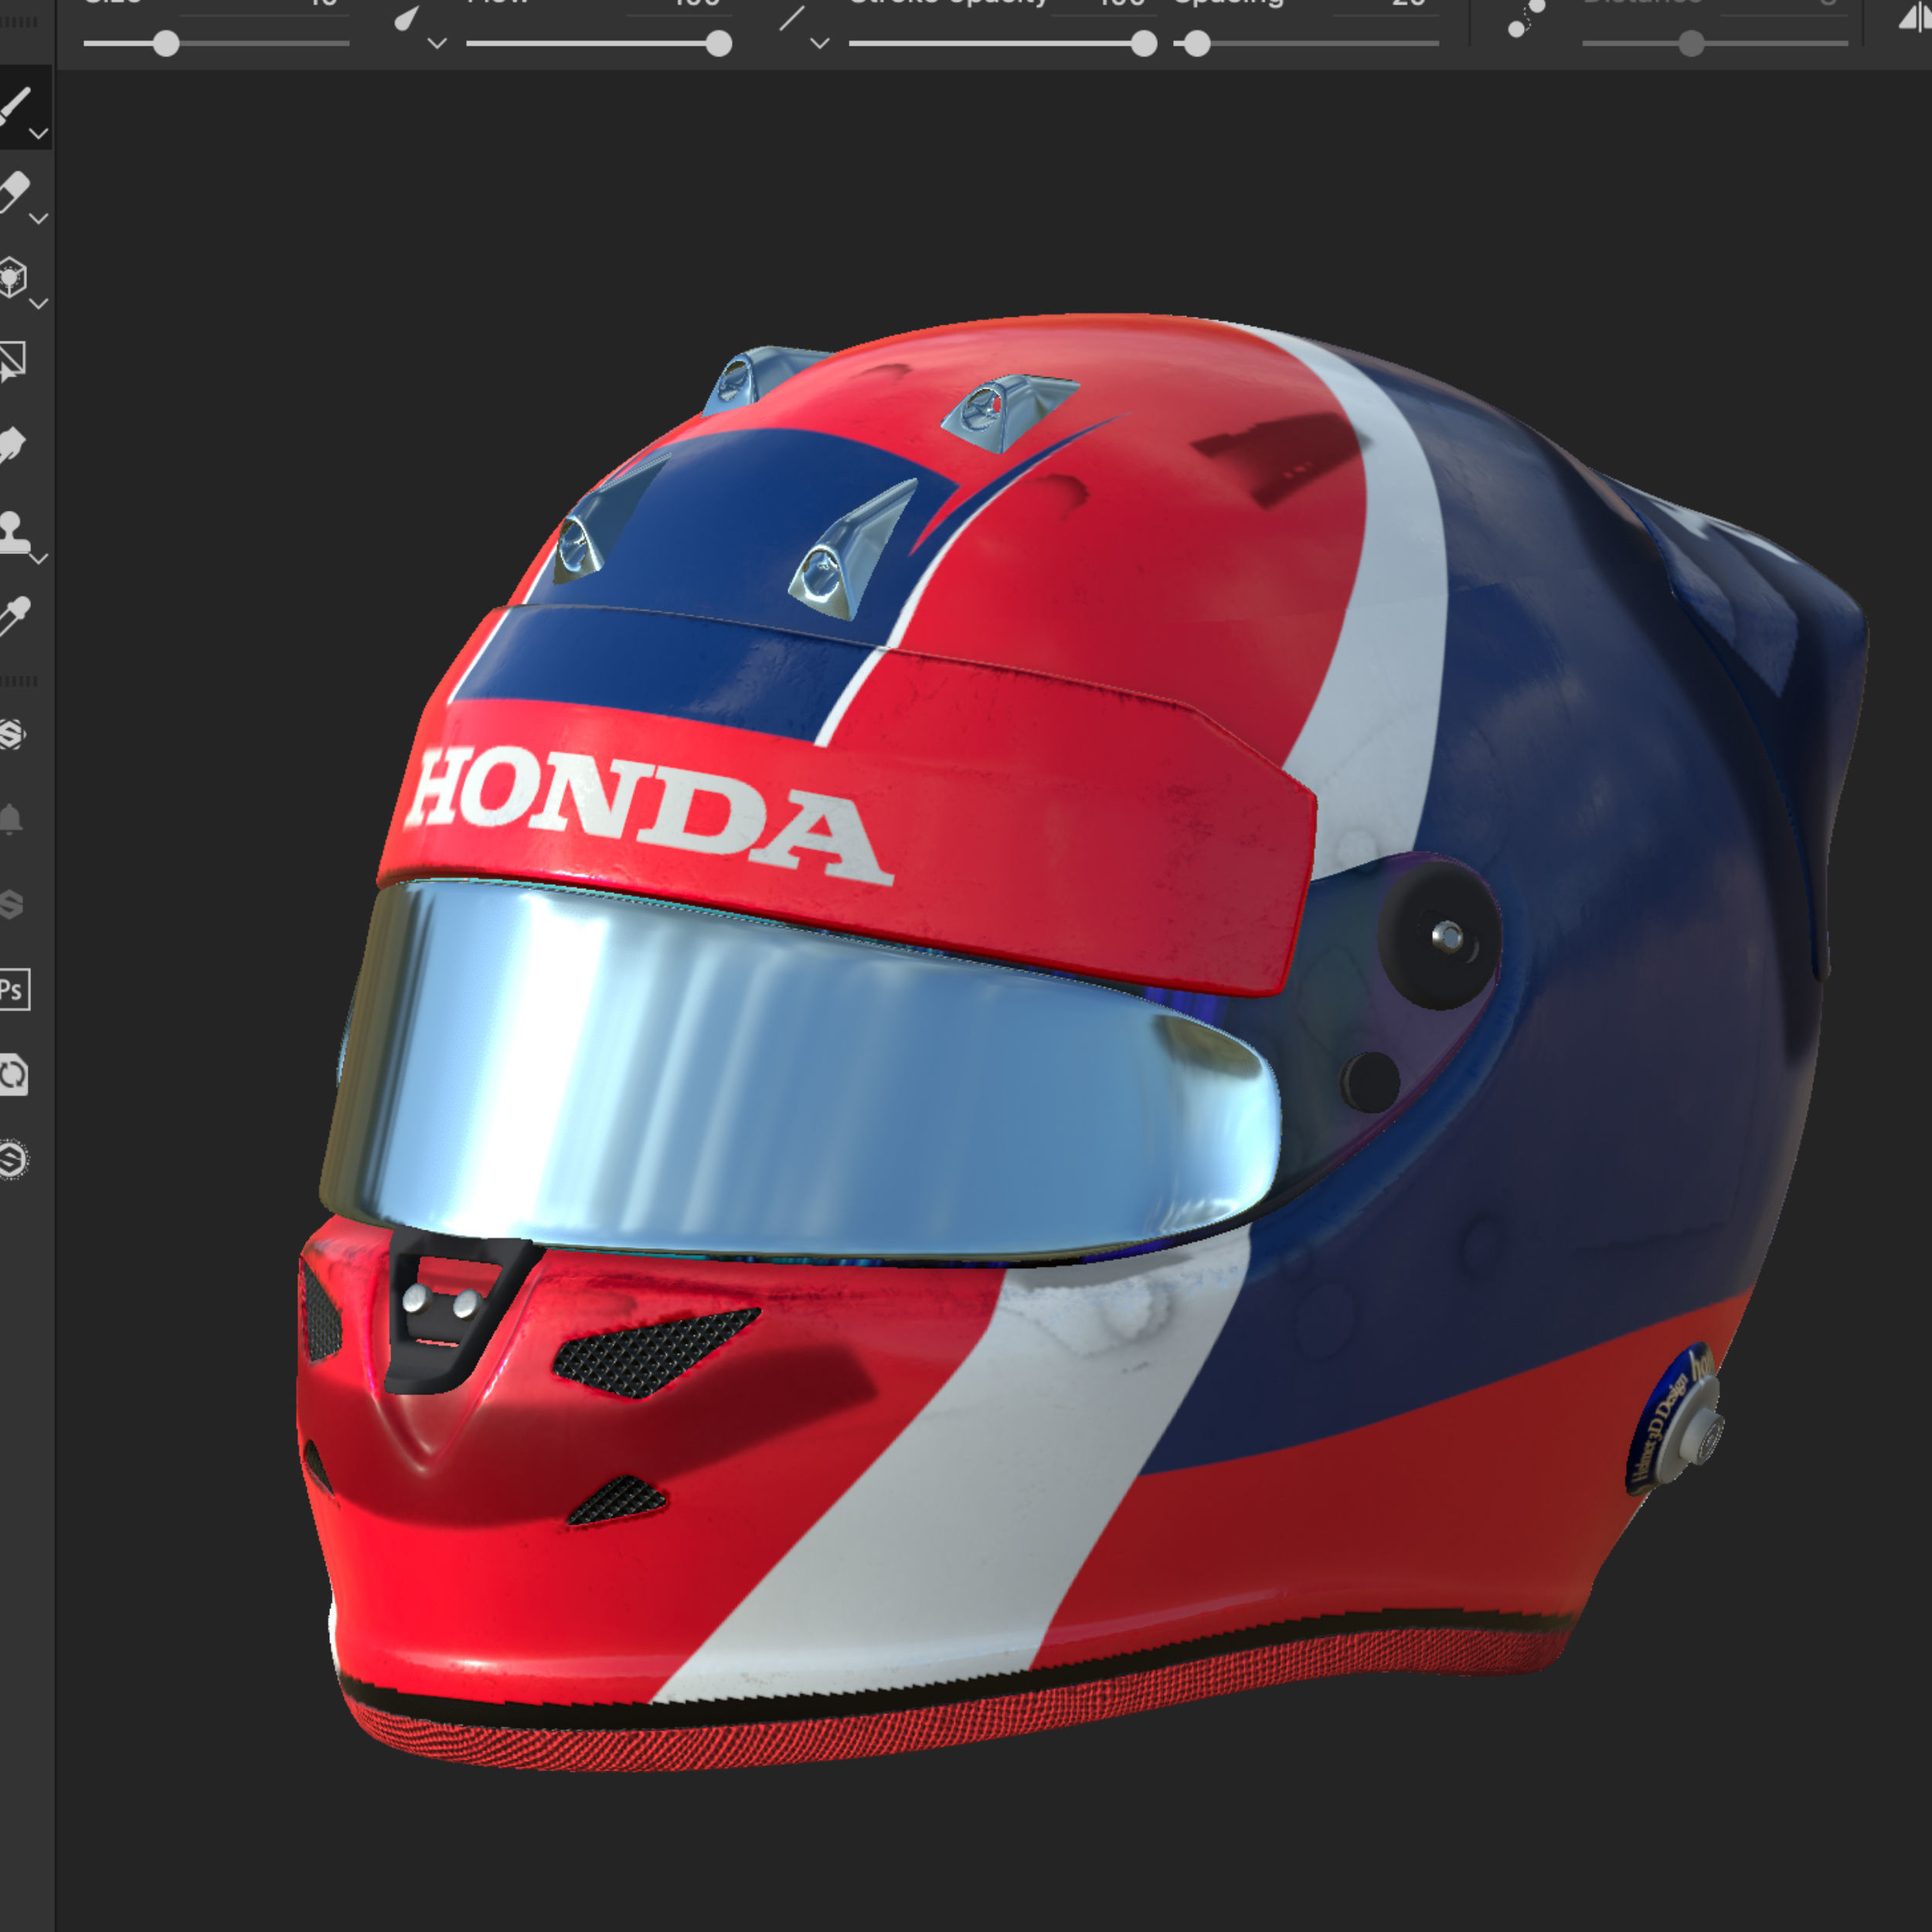The height and width of the screenshot is (1932, 1932).
Task: Toggle the Symmetry icon at toolbar end
Action: (1916, 17)
